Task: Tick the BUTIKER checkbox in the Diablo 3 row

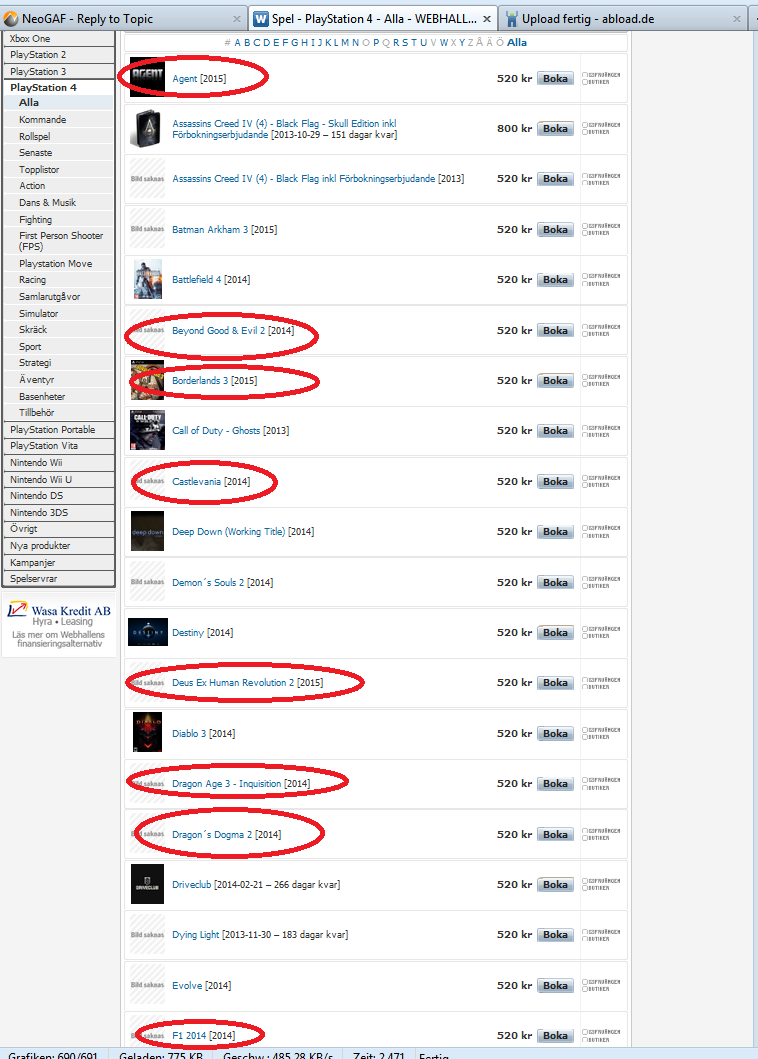Action: coord(585,737)
